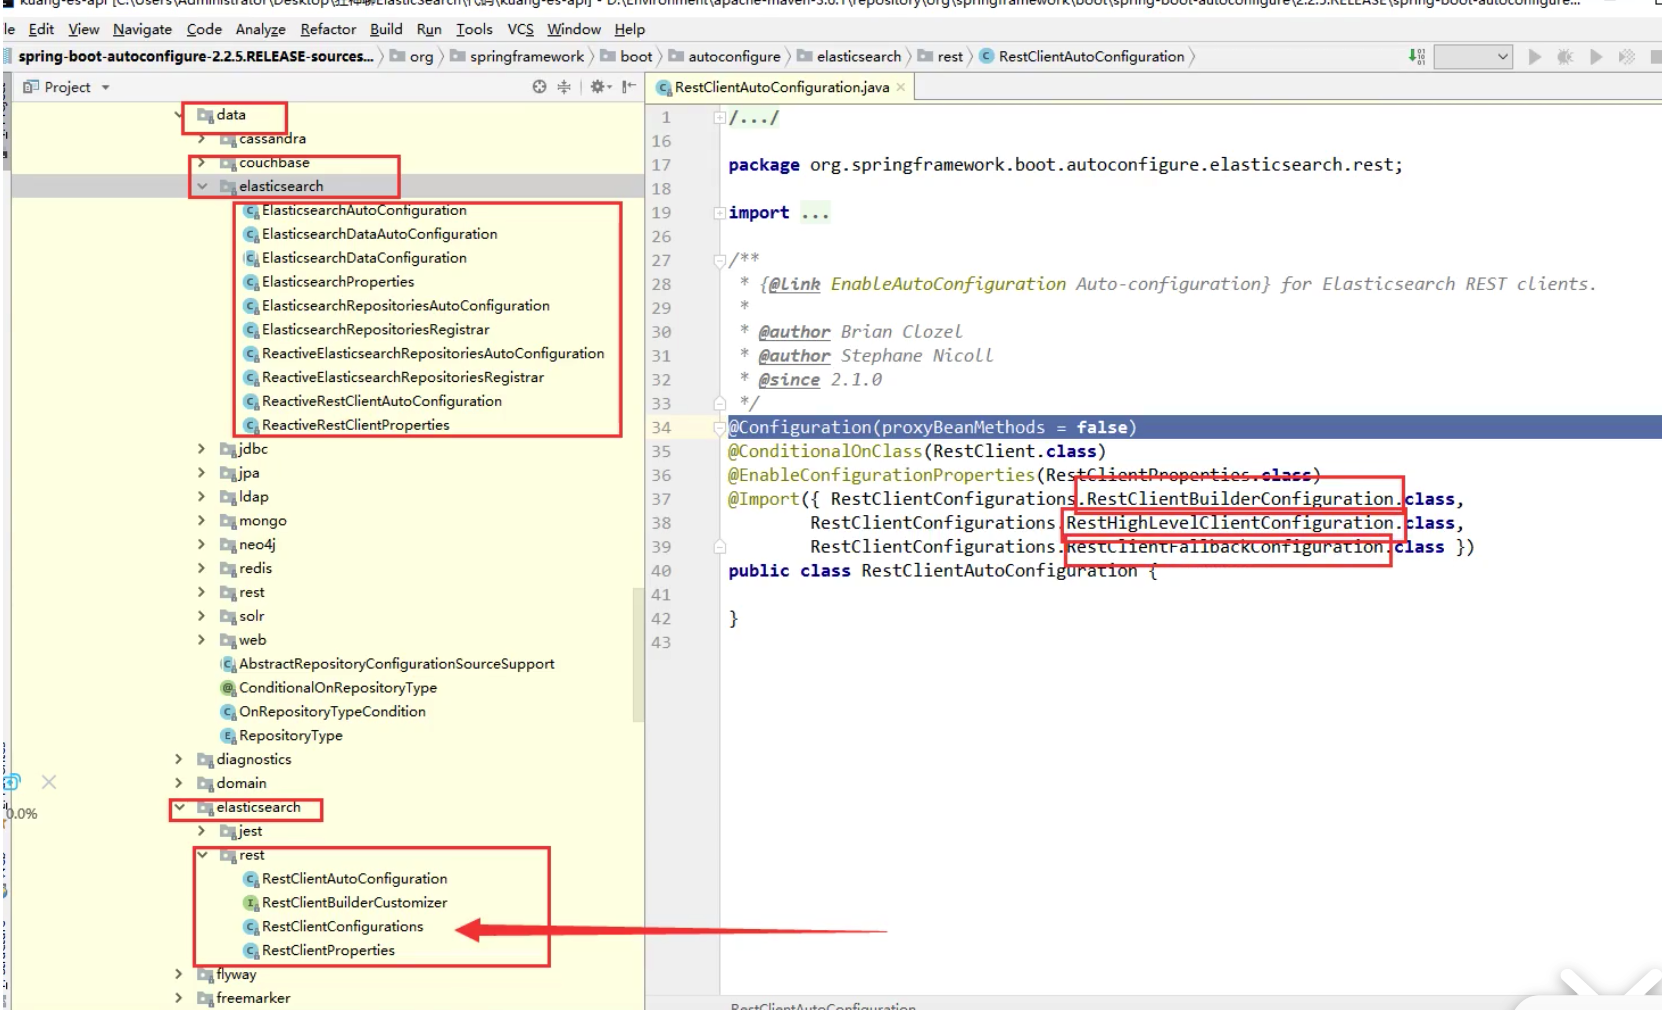Click the mongo package folder icon
Viewport: 1662px width, 1020px height.
click(x=228, y=521)
